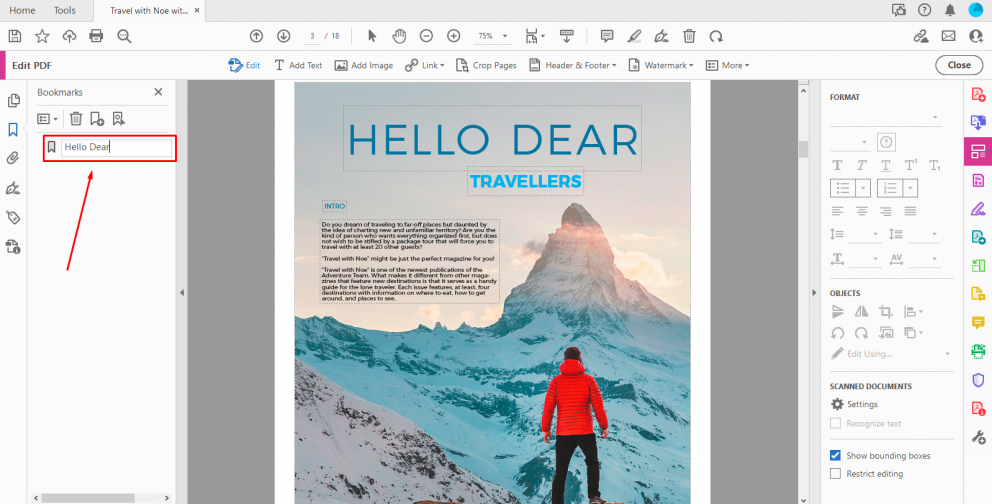
Task: Open page thumbnails panel icon
Action: [13, 101]
